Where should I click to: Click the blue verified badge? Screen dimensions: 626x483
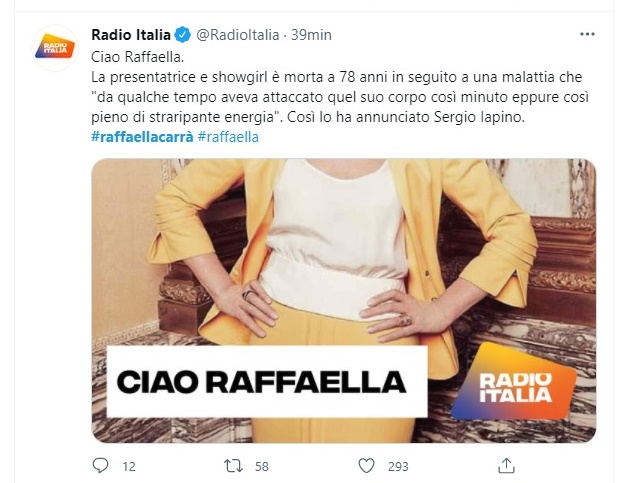183,35
